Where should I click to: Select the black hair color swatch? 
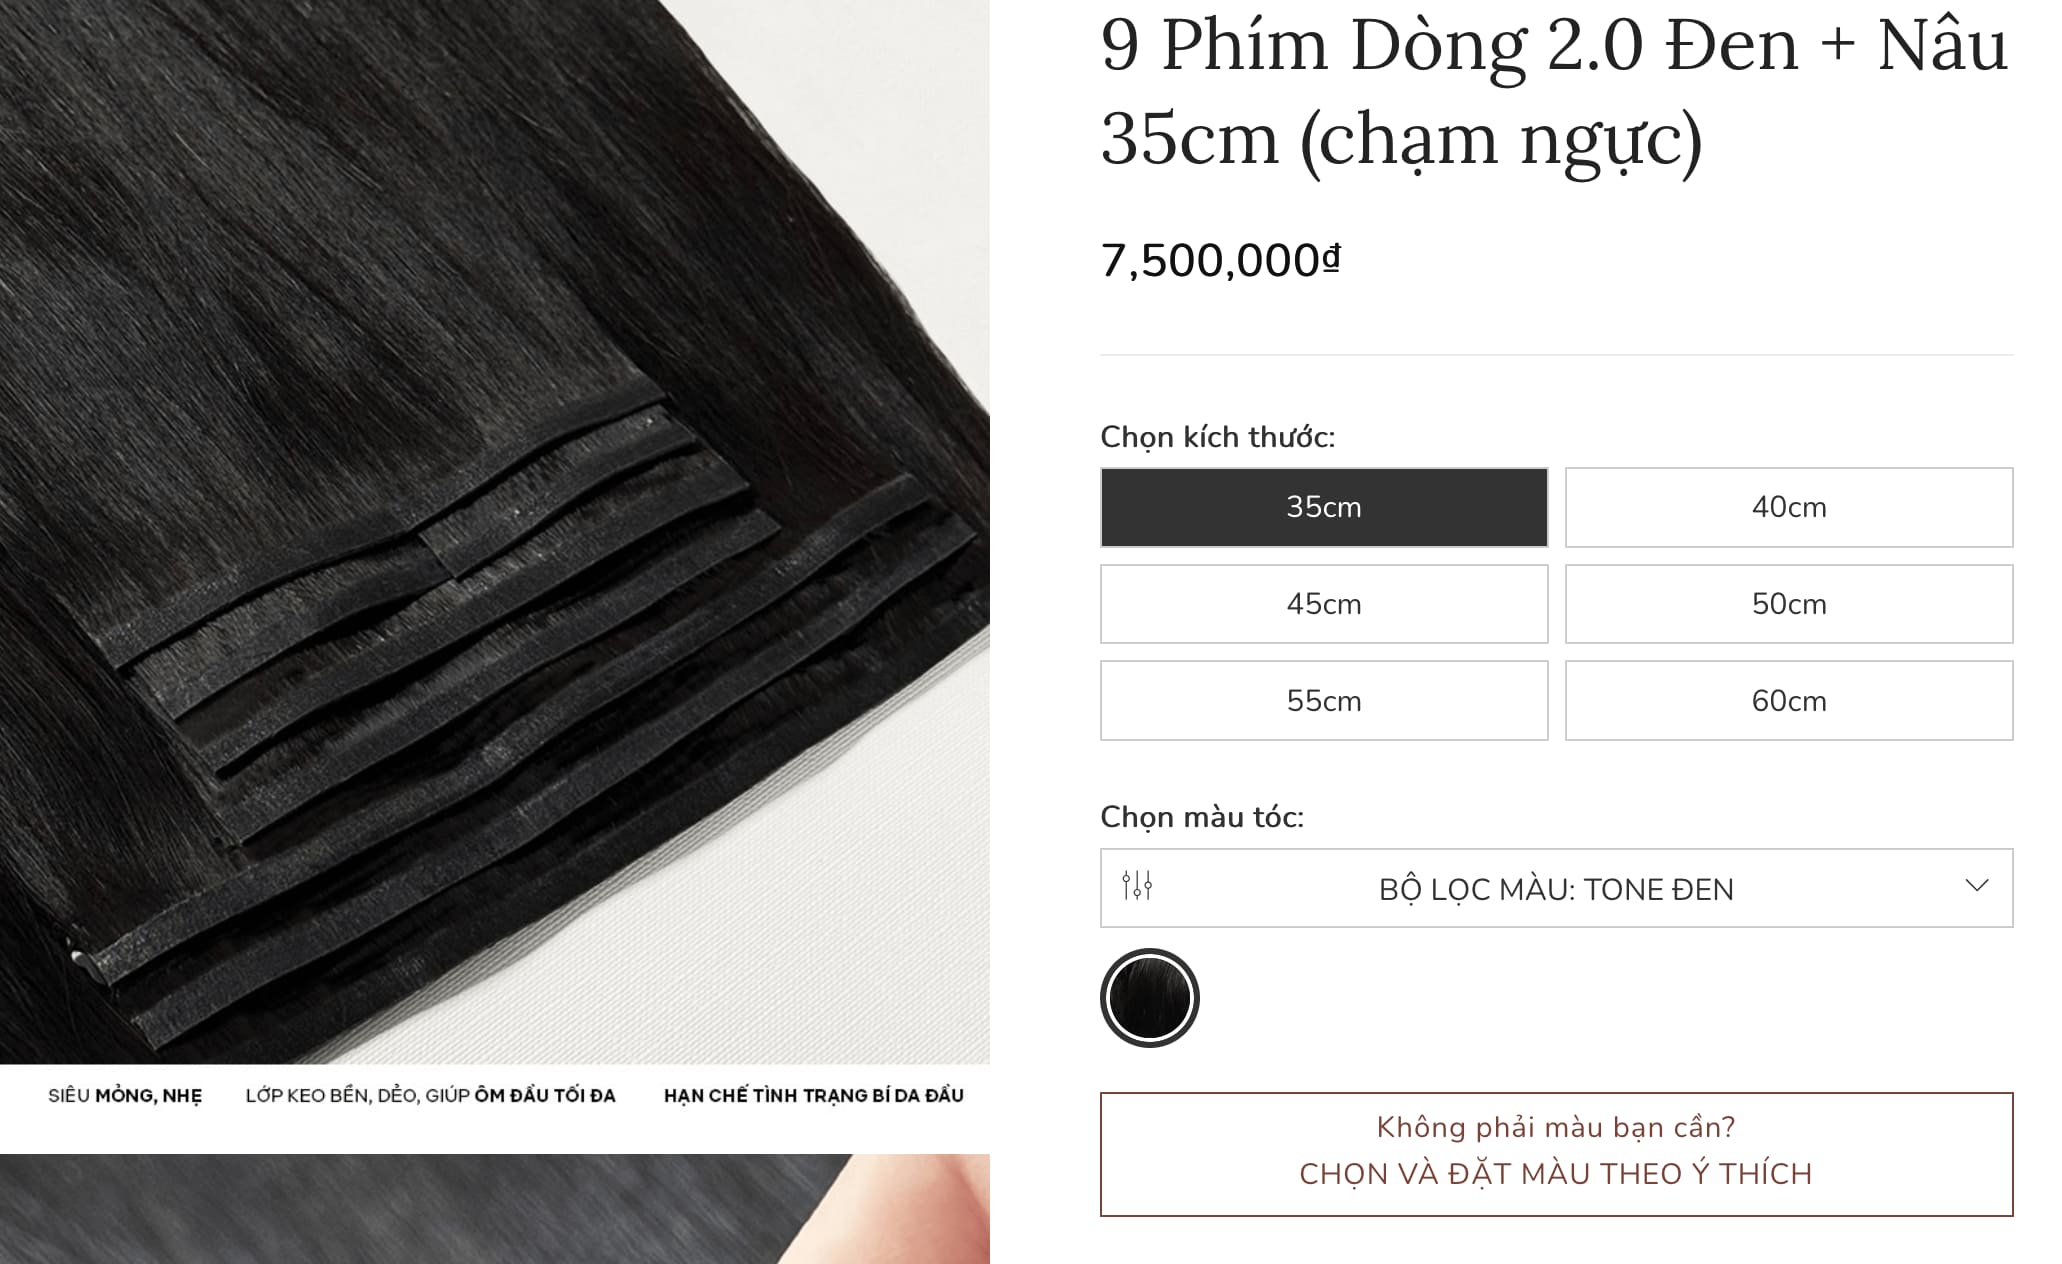click(1150, 998)
